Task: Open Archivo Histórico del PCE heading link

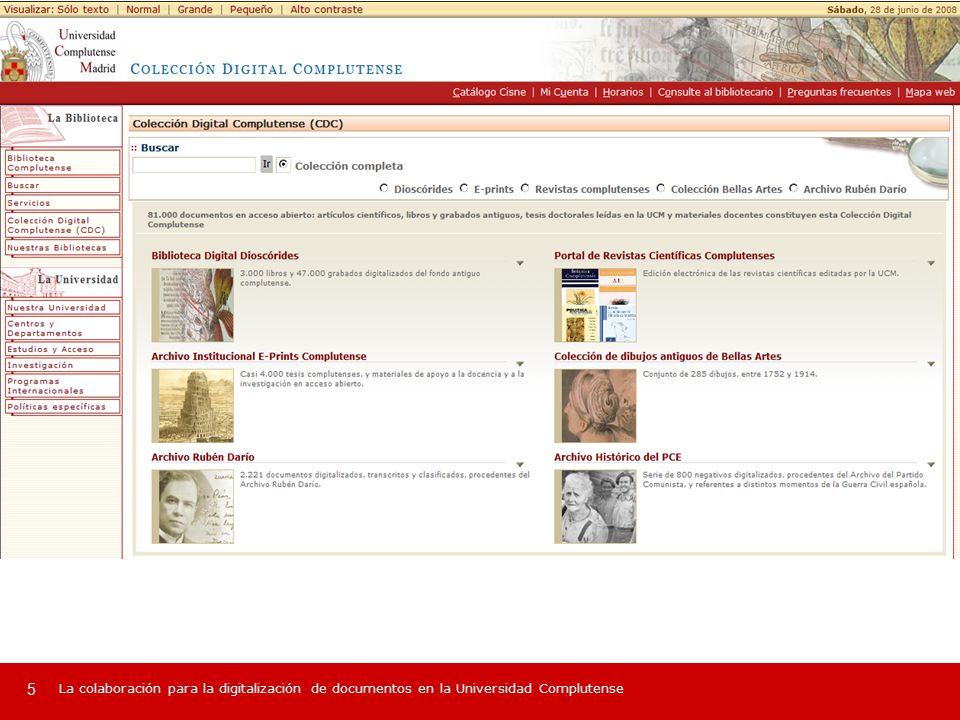Action: 618,457
